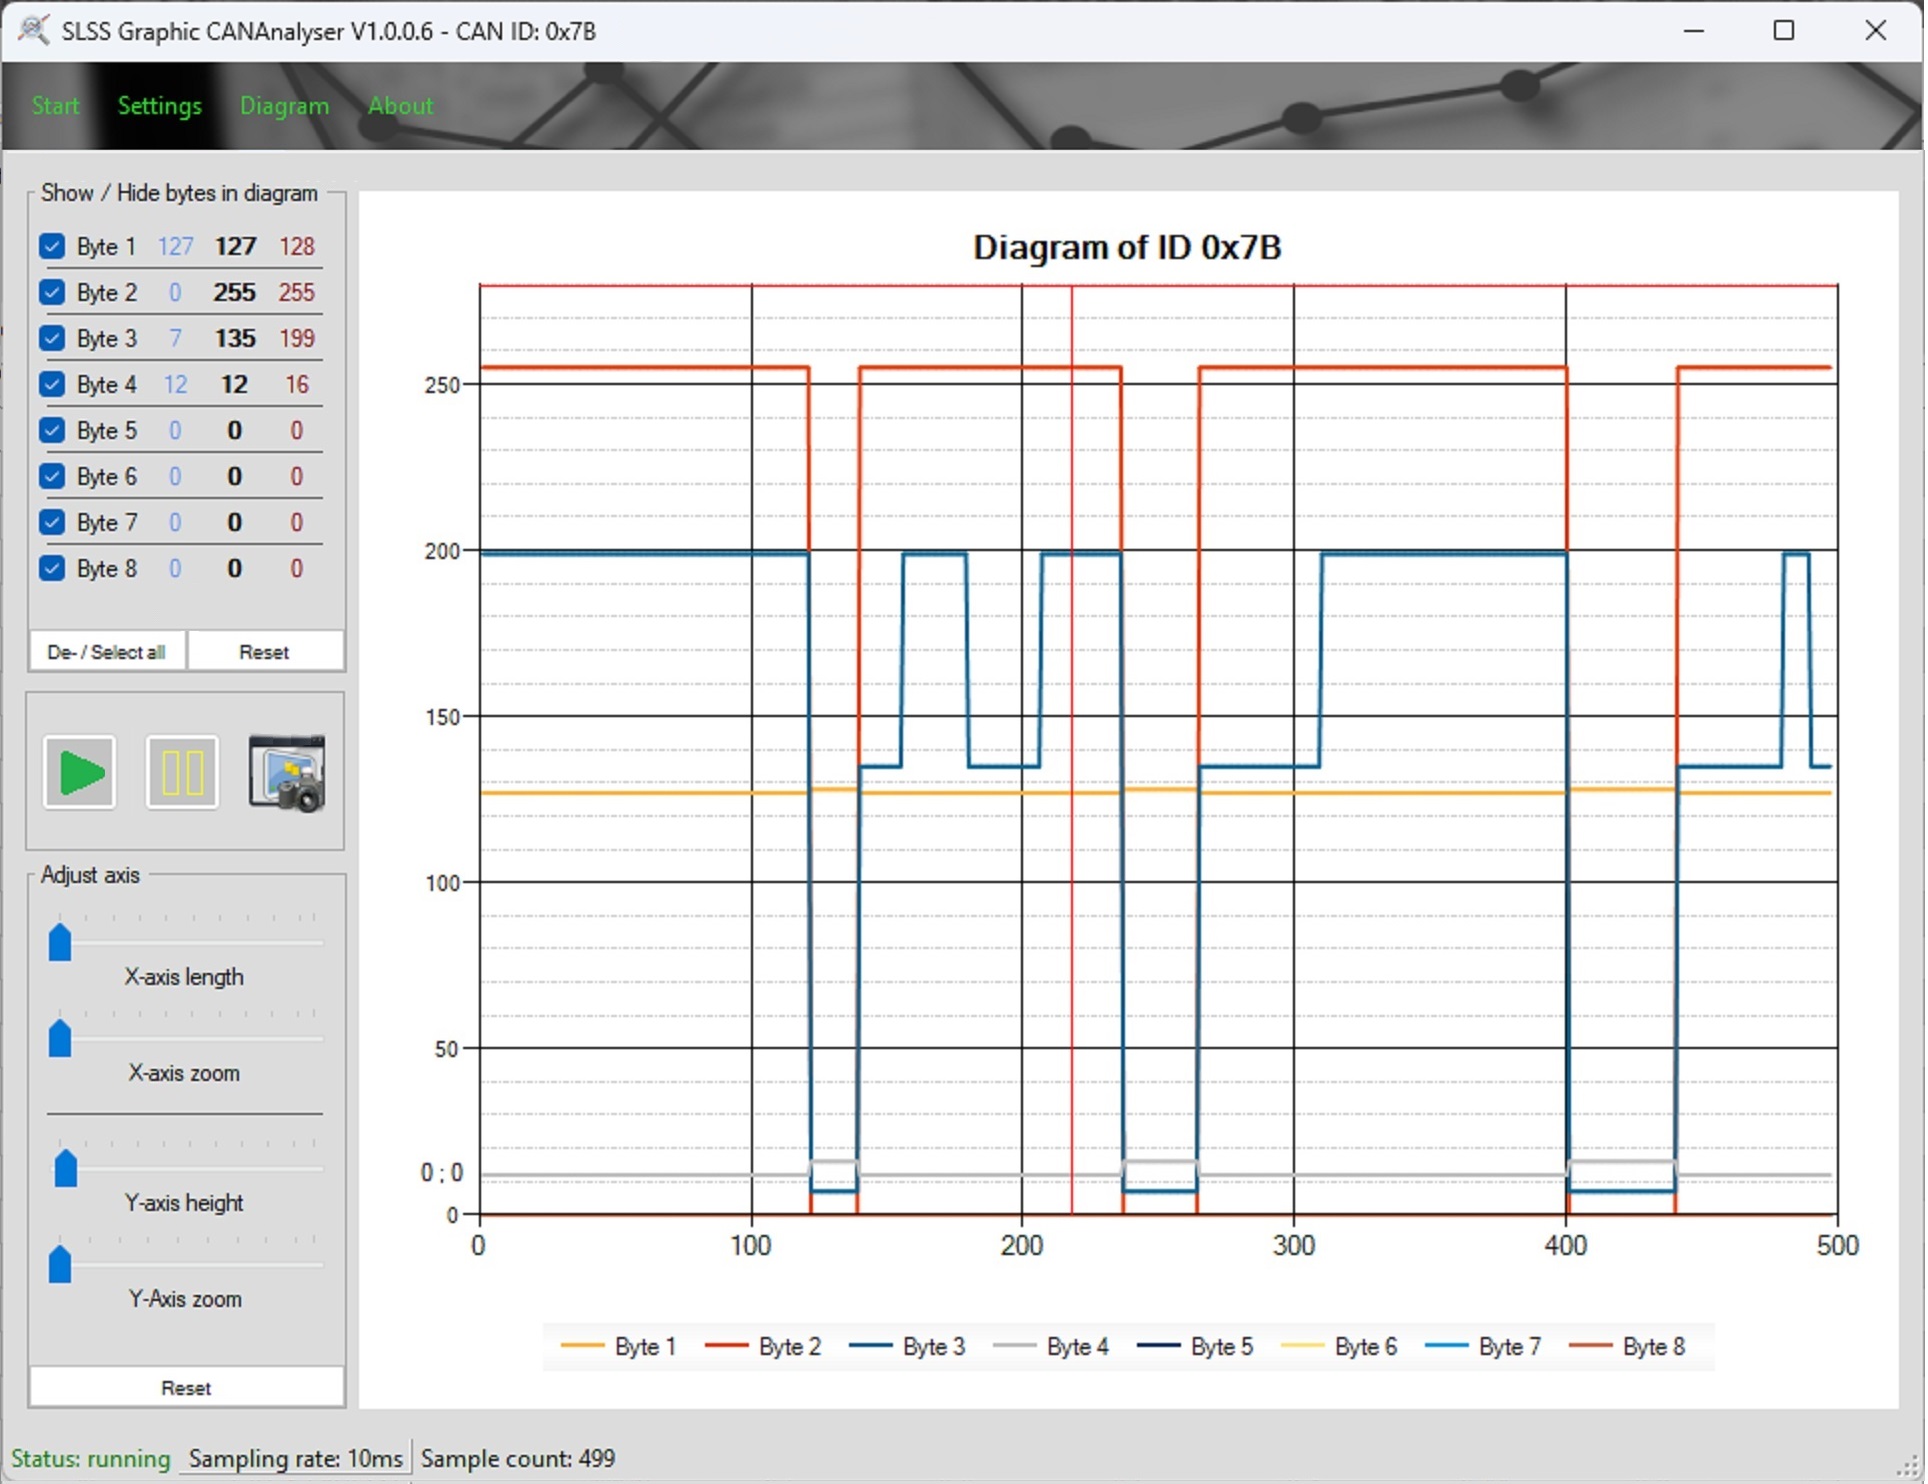
Task: Click Reset next to De-/Select all
Action: (x=264, y=651)
